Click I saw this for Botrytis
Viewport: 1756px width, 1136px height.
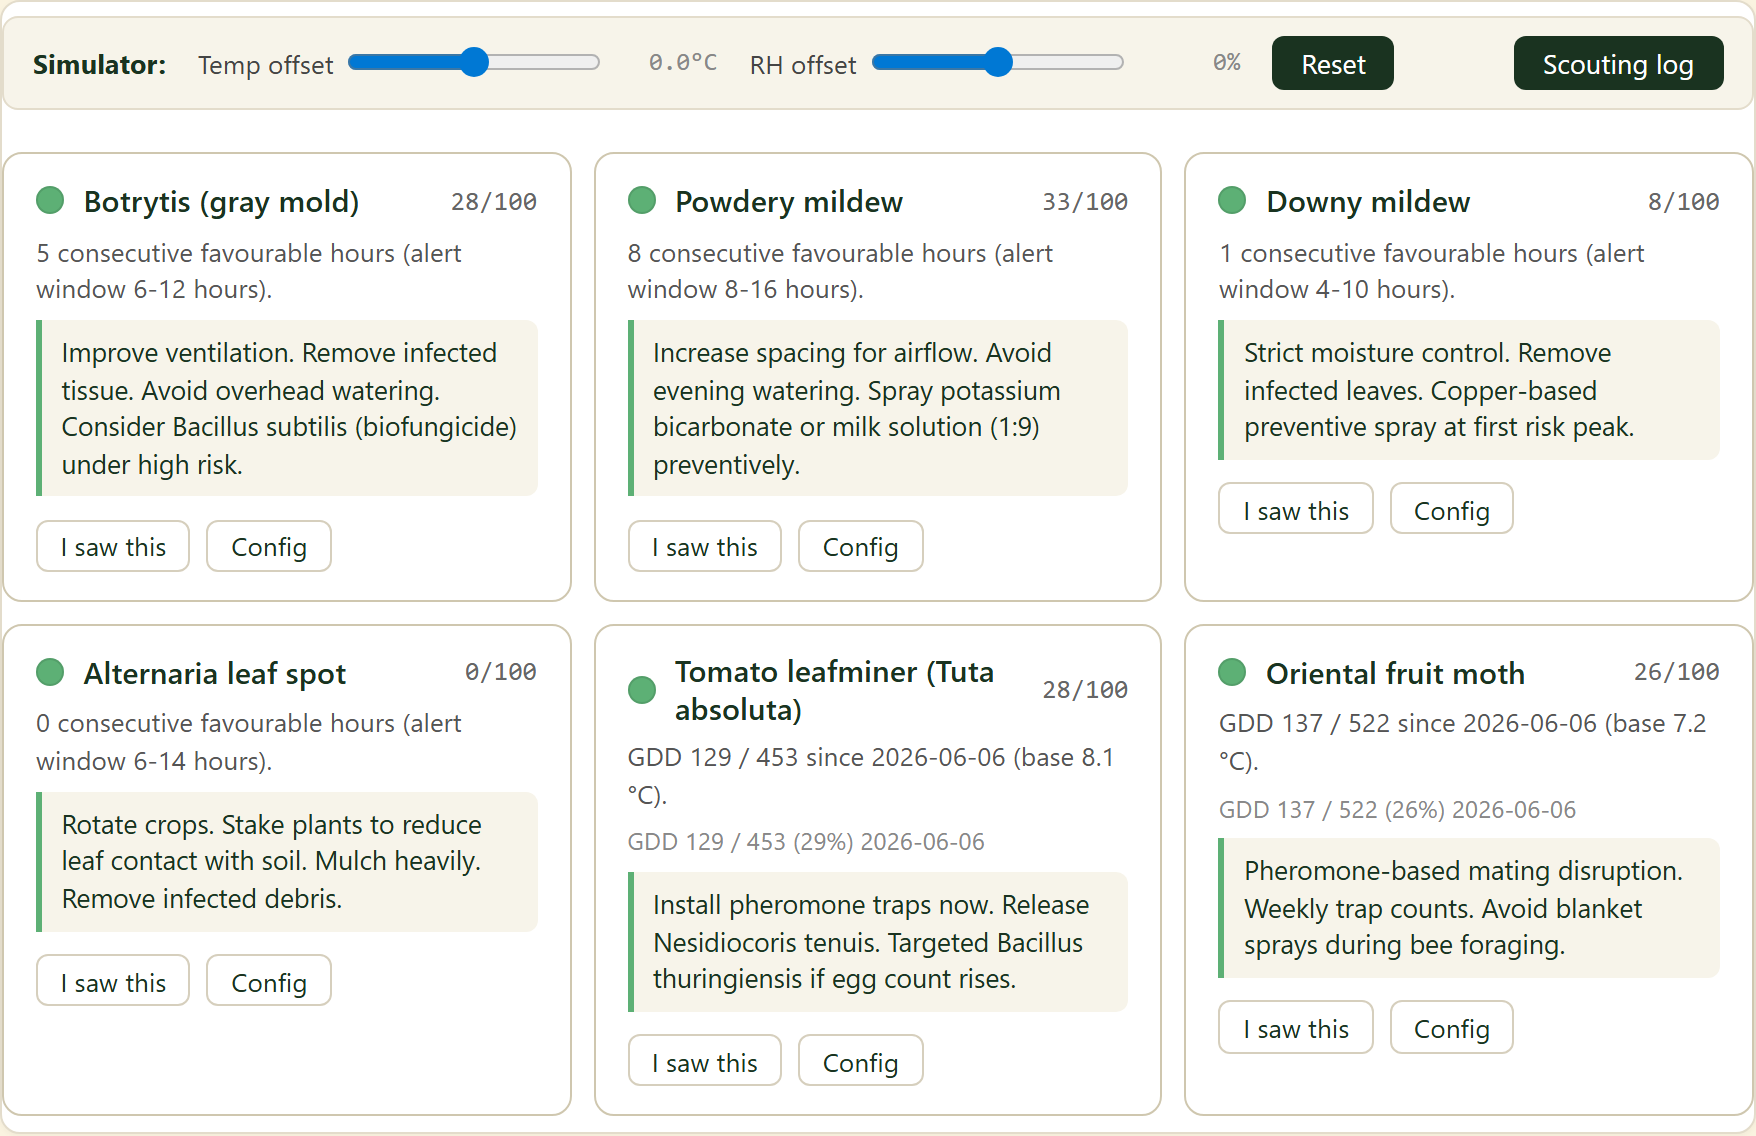113,547
